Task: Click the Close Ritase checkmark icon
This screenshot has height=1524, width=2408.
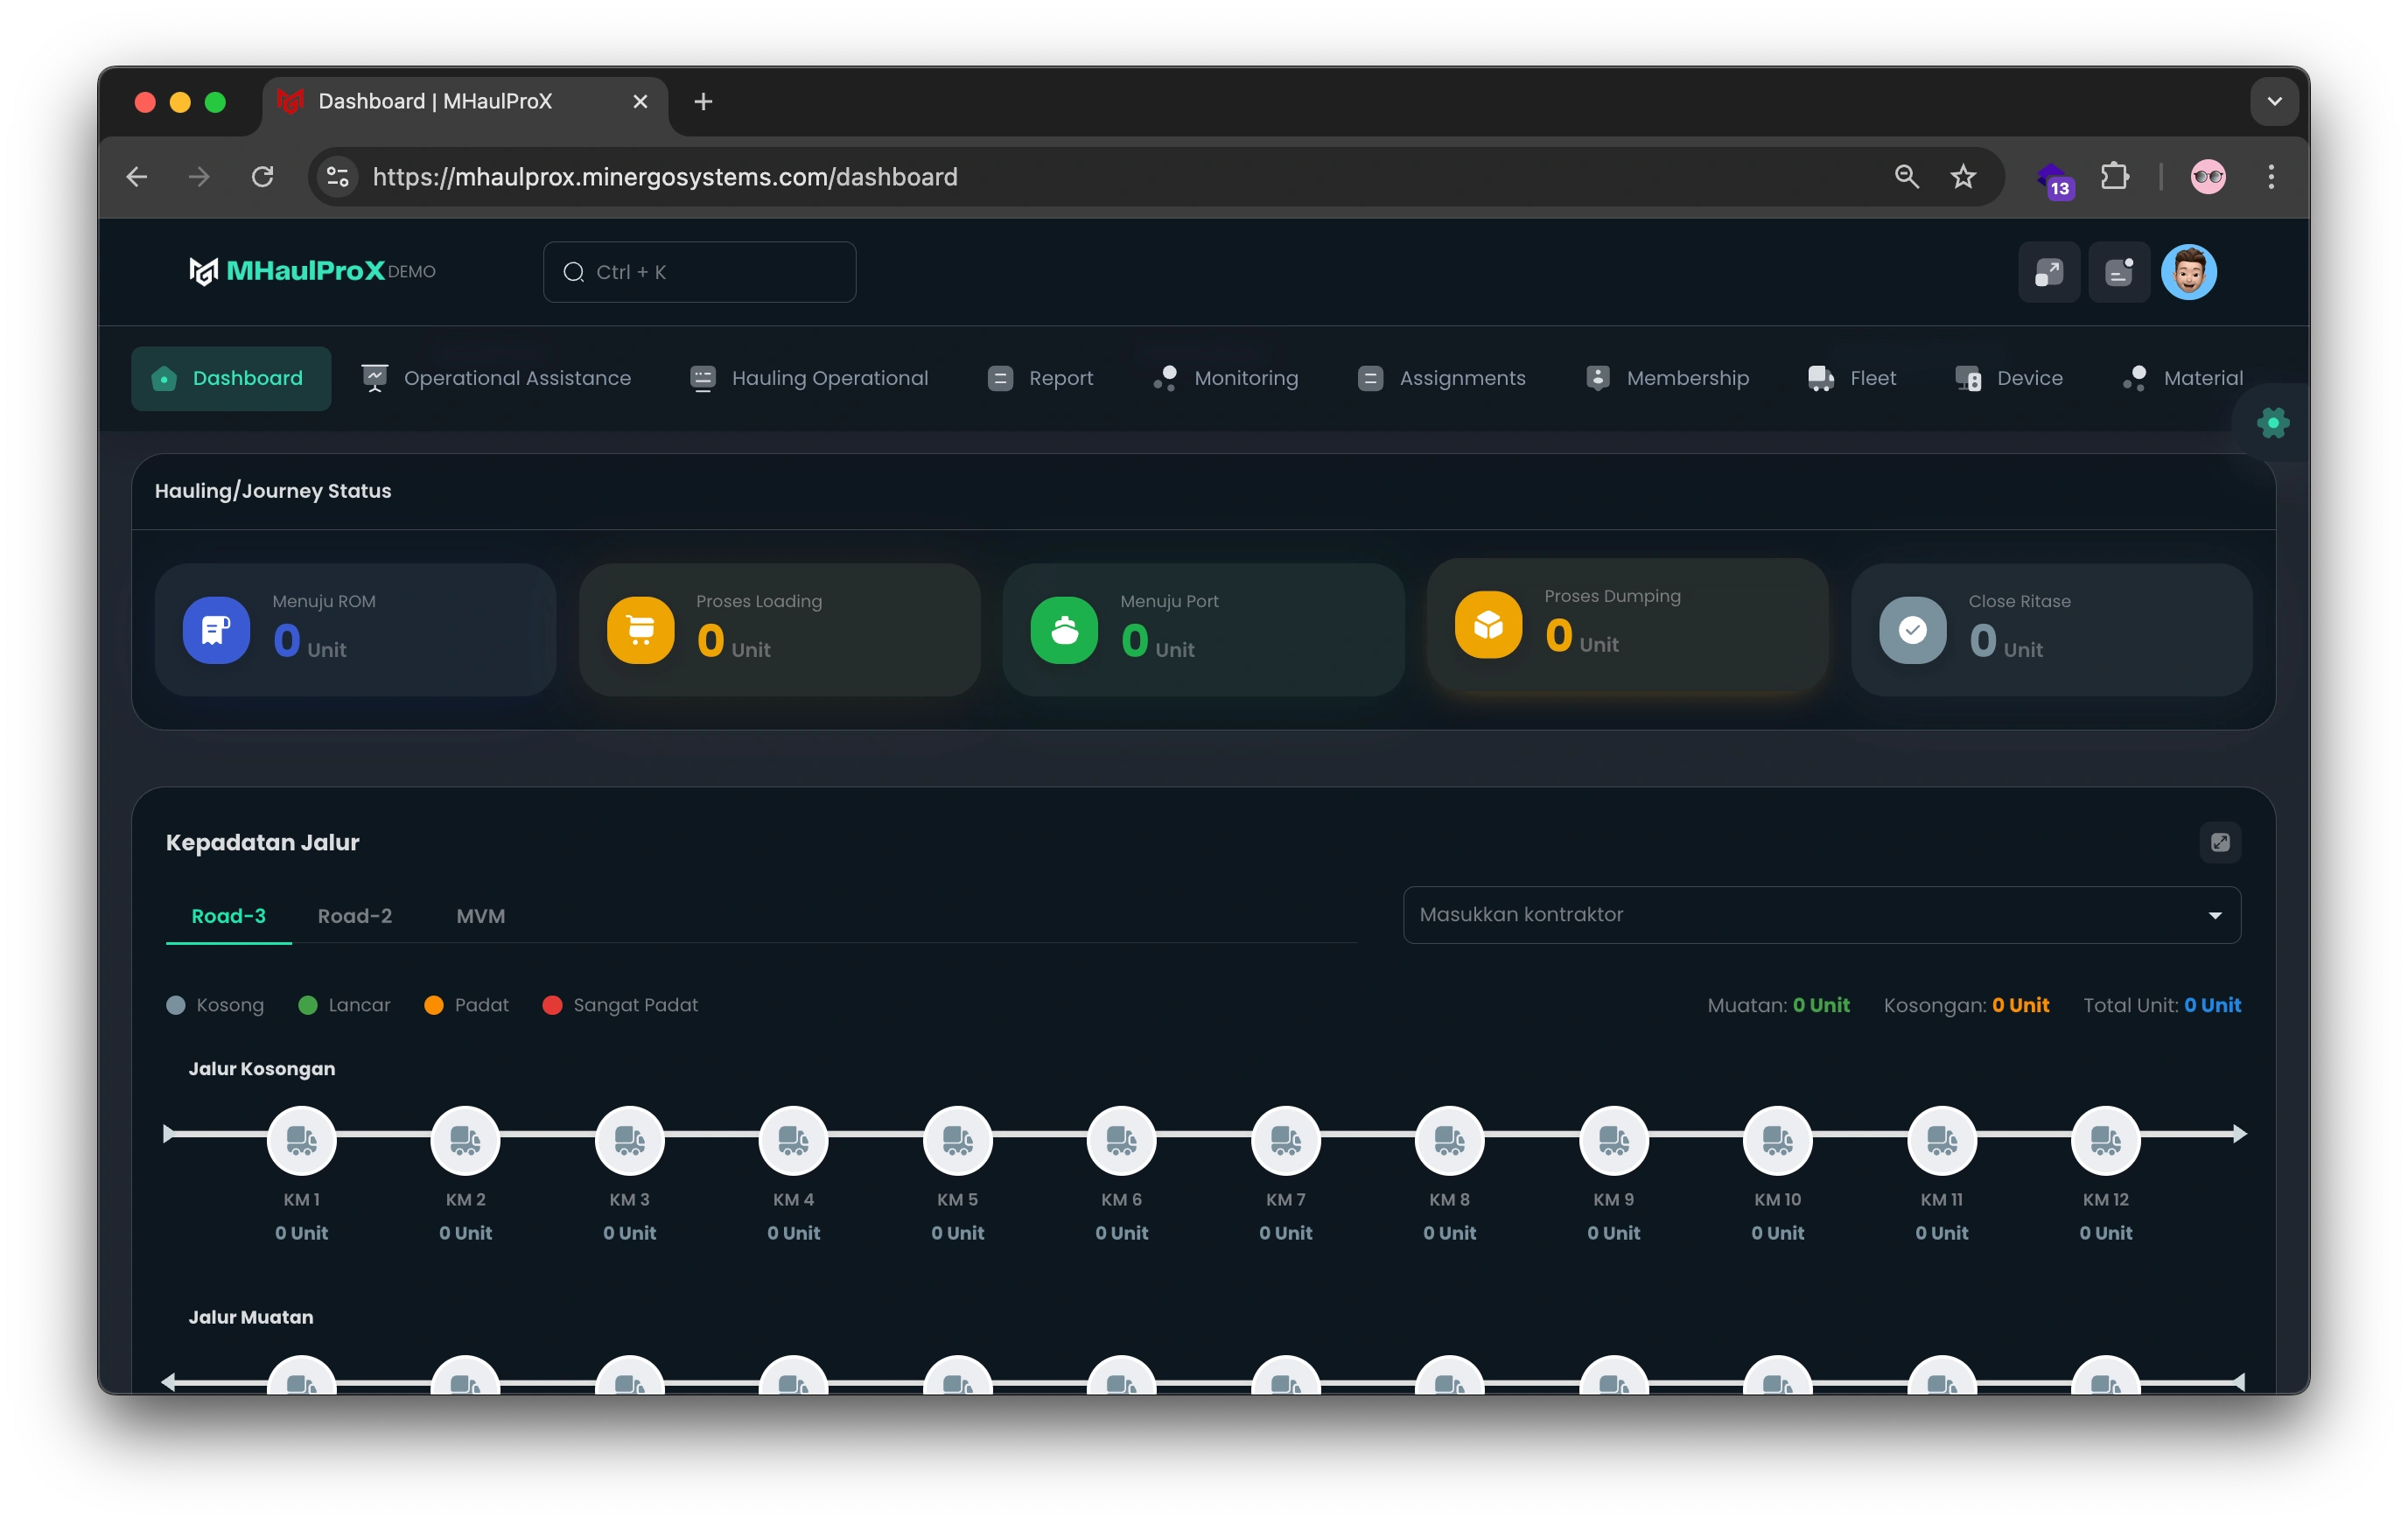Action: [1912, 630]
